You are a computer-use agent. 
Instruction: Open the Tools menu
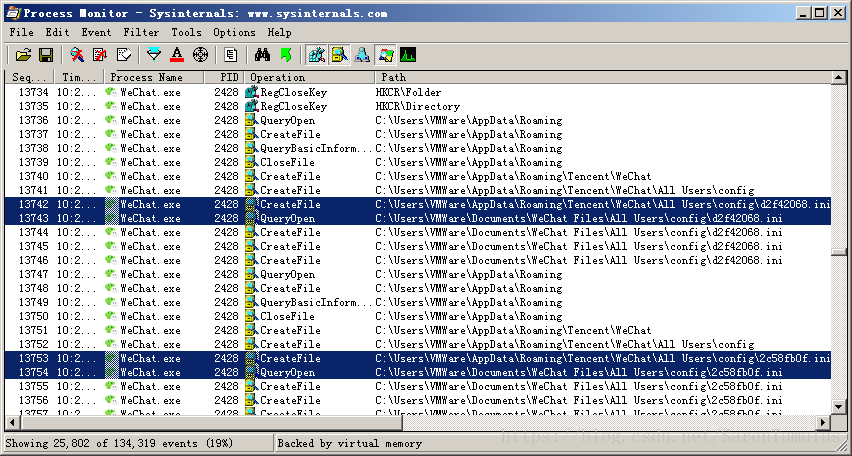(x=186, y=33)
